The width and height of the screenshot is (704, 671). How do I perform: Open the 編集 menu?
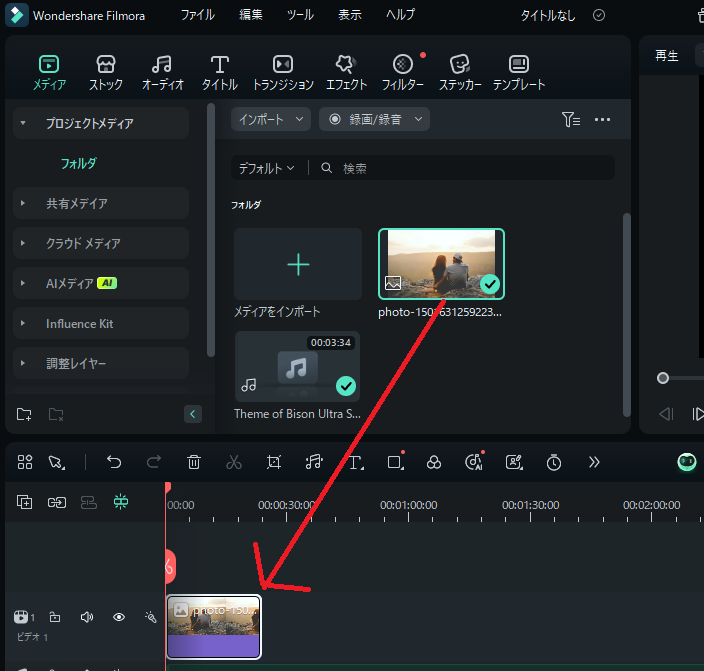[x=251, y=15]
